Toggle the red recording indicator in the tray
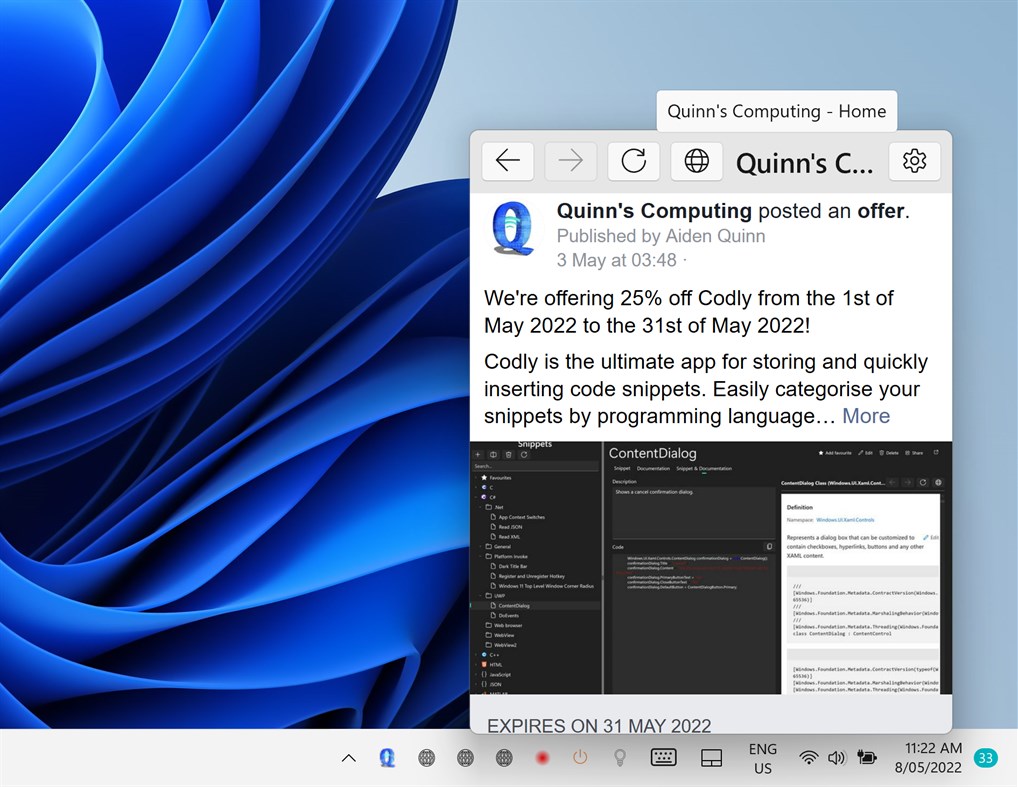The width and height of the screenshot is (1018, 787). [x=541, y=758]
